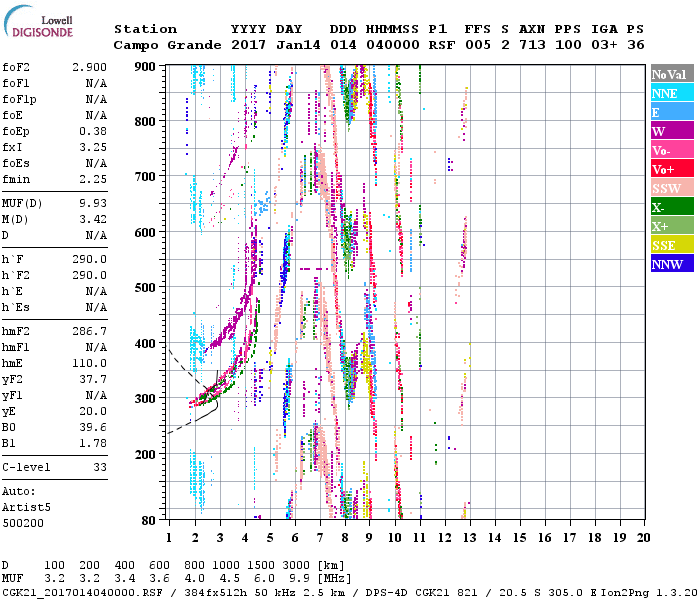Click the yE value 20.0

tap(93, 412)
